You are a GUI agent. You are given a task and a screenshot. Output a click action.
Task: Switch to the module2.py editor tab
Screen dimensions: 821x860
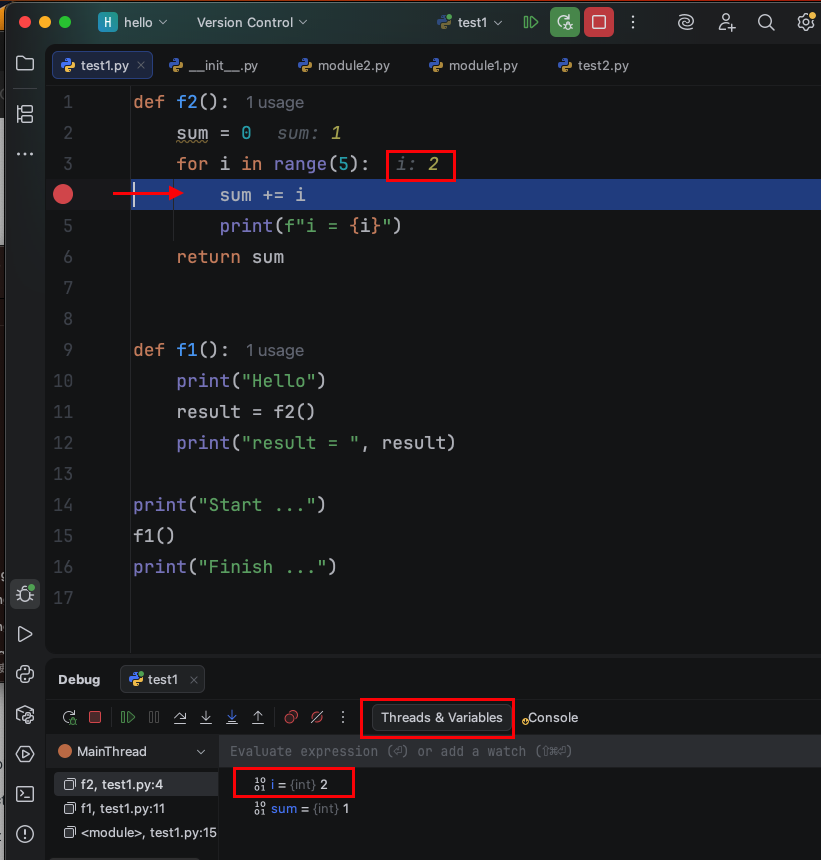point(344,66)
